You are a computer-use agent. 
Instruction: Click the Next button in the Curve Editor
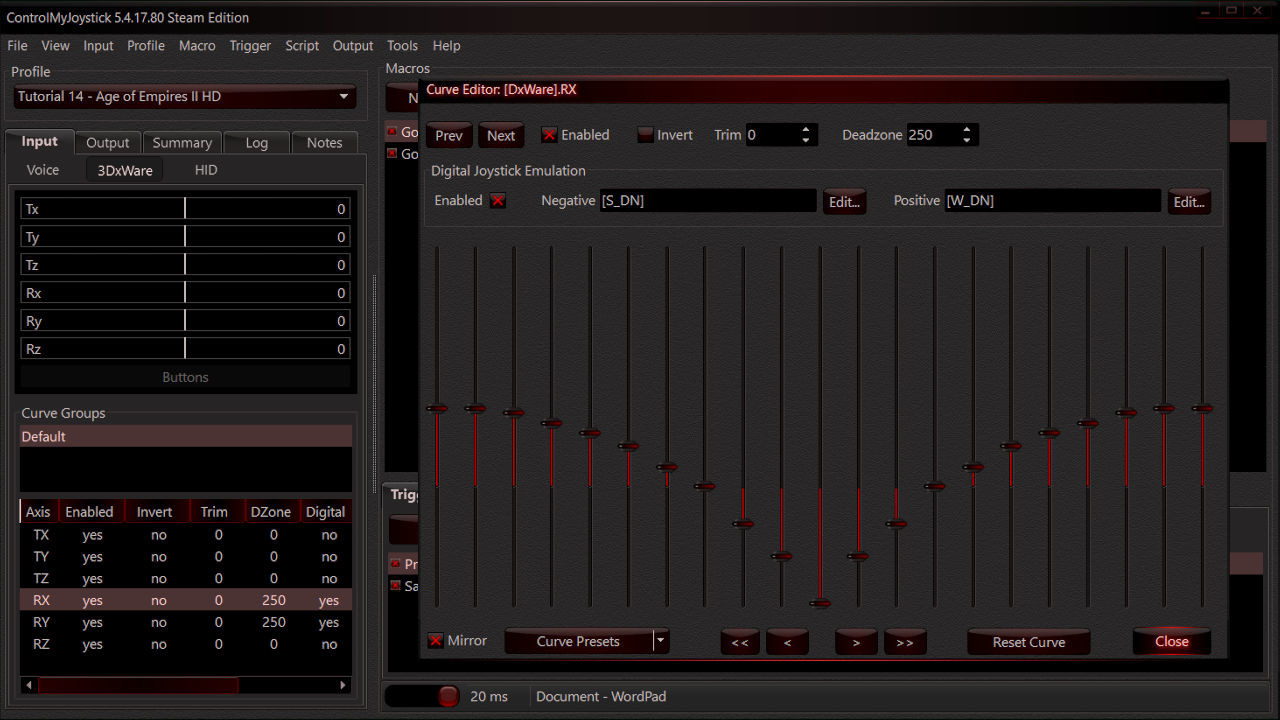point(501,134)
